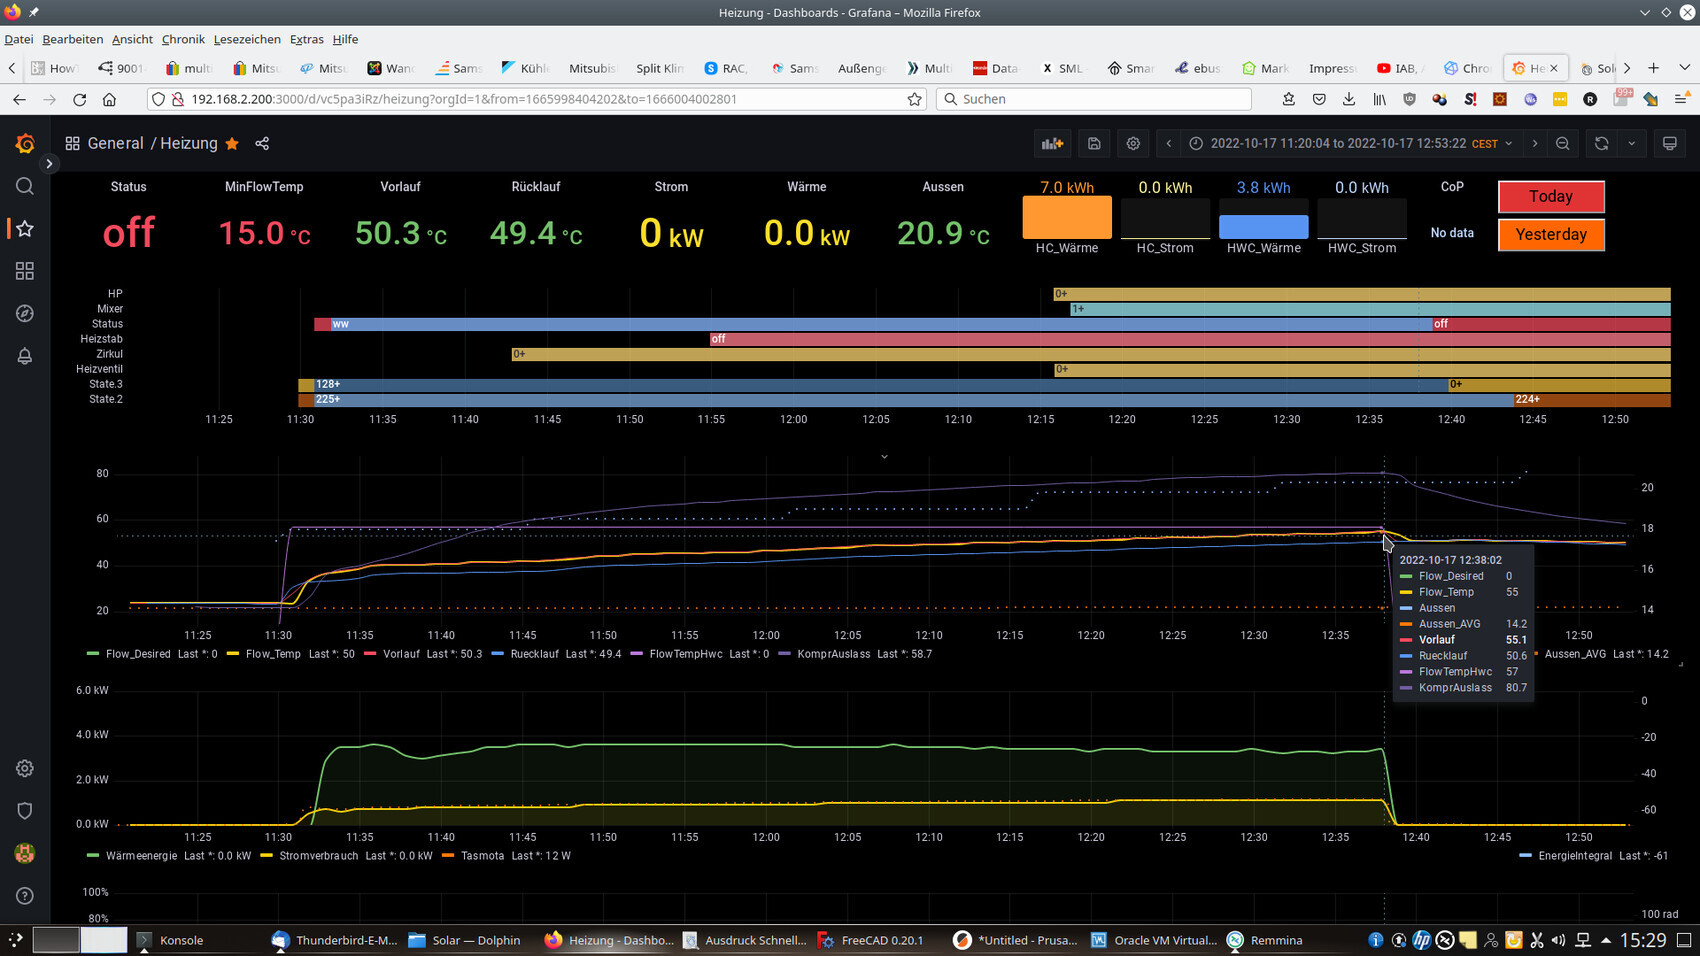Click the orange HC_Wärme bar gauge
1700x956 pixels.
tap(1066, 218)
